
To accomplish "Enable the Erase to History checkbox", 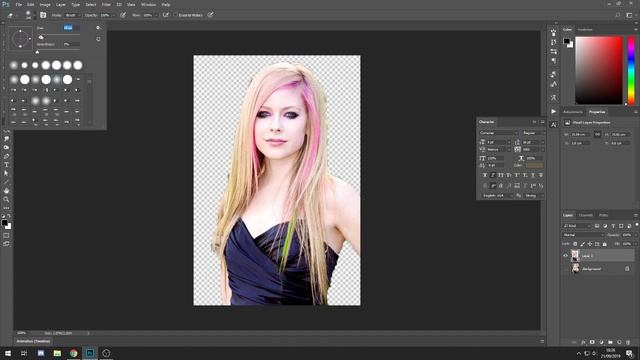I will click(x=175, y=15).
